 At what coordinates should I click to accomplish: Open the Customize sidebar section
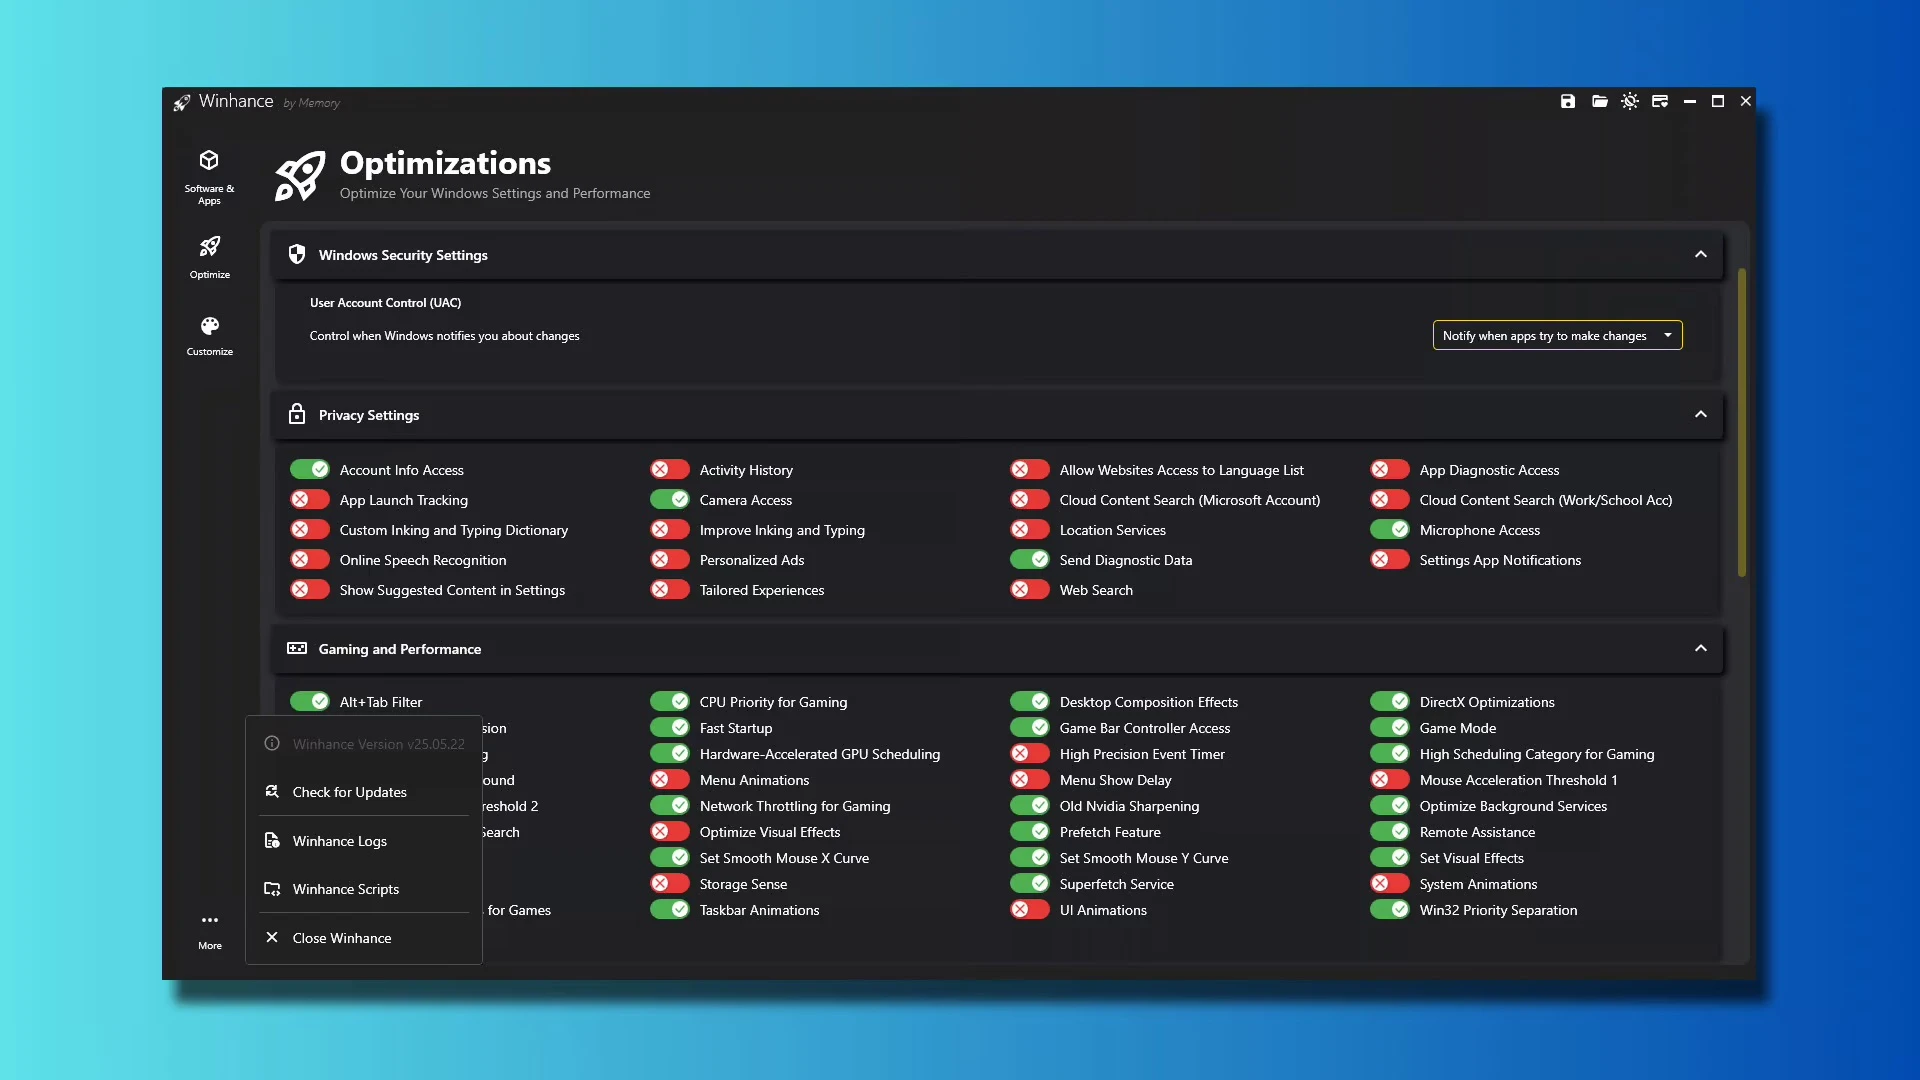209,335
